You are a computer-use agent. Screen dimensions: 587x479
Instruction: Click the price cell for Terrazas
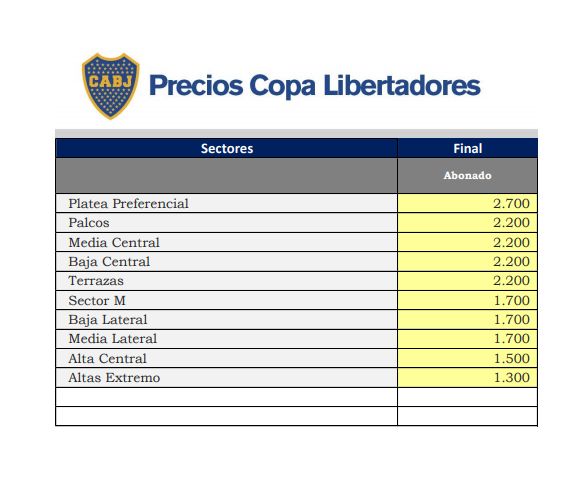point(468,281)
